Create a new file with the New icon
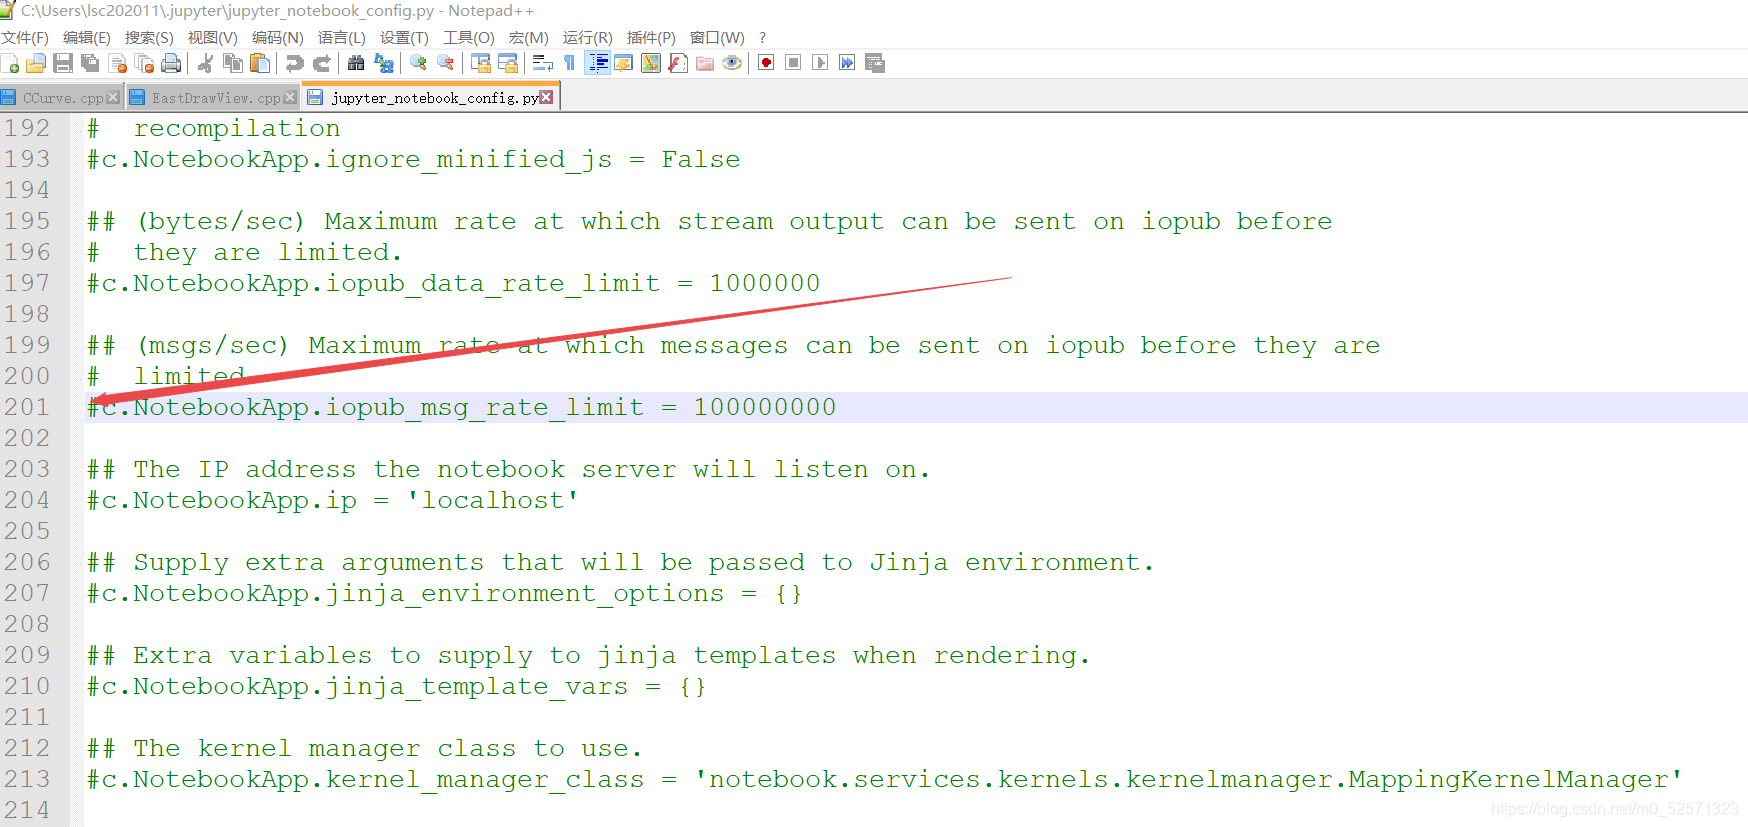Viewport: 1748px width, 827px height. (10, 63)
